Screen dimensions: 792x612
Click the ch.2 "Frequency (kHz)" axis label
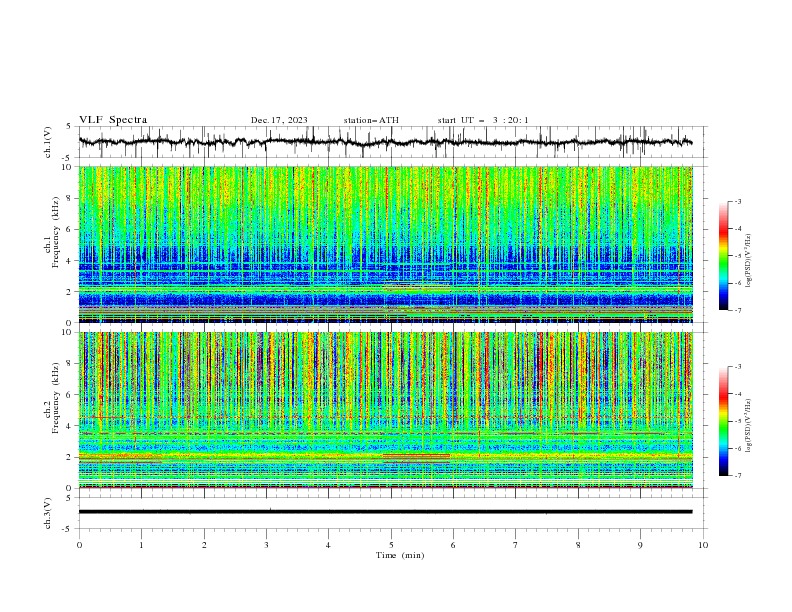(x=56, y=398)
